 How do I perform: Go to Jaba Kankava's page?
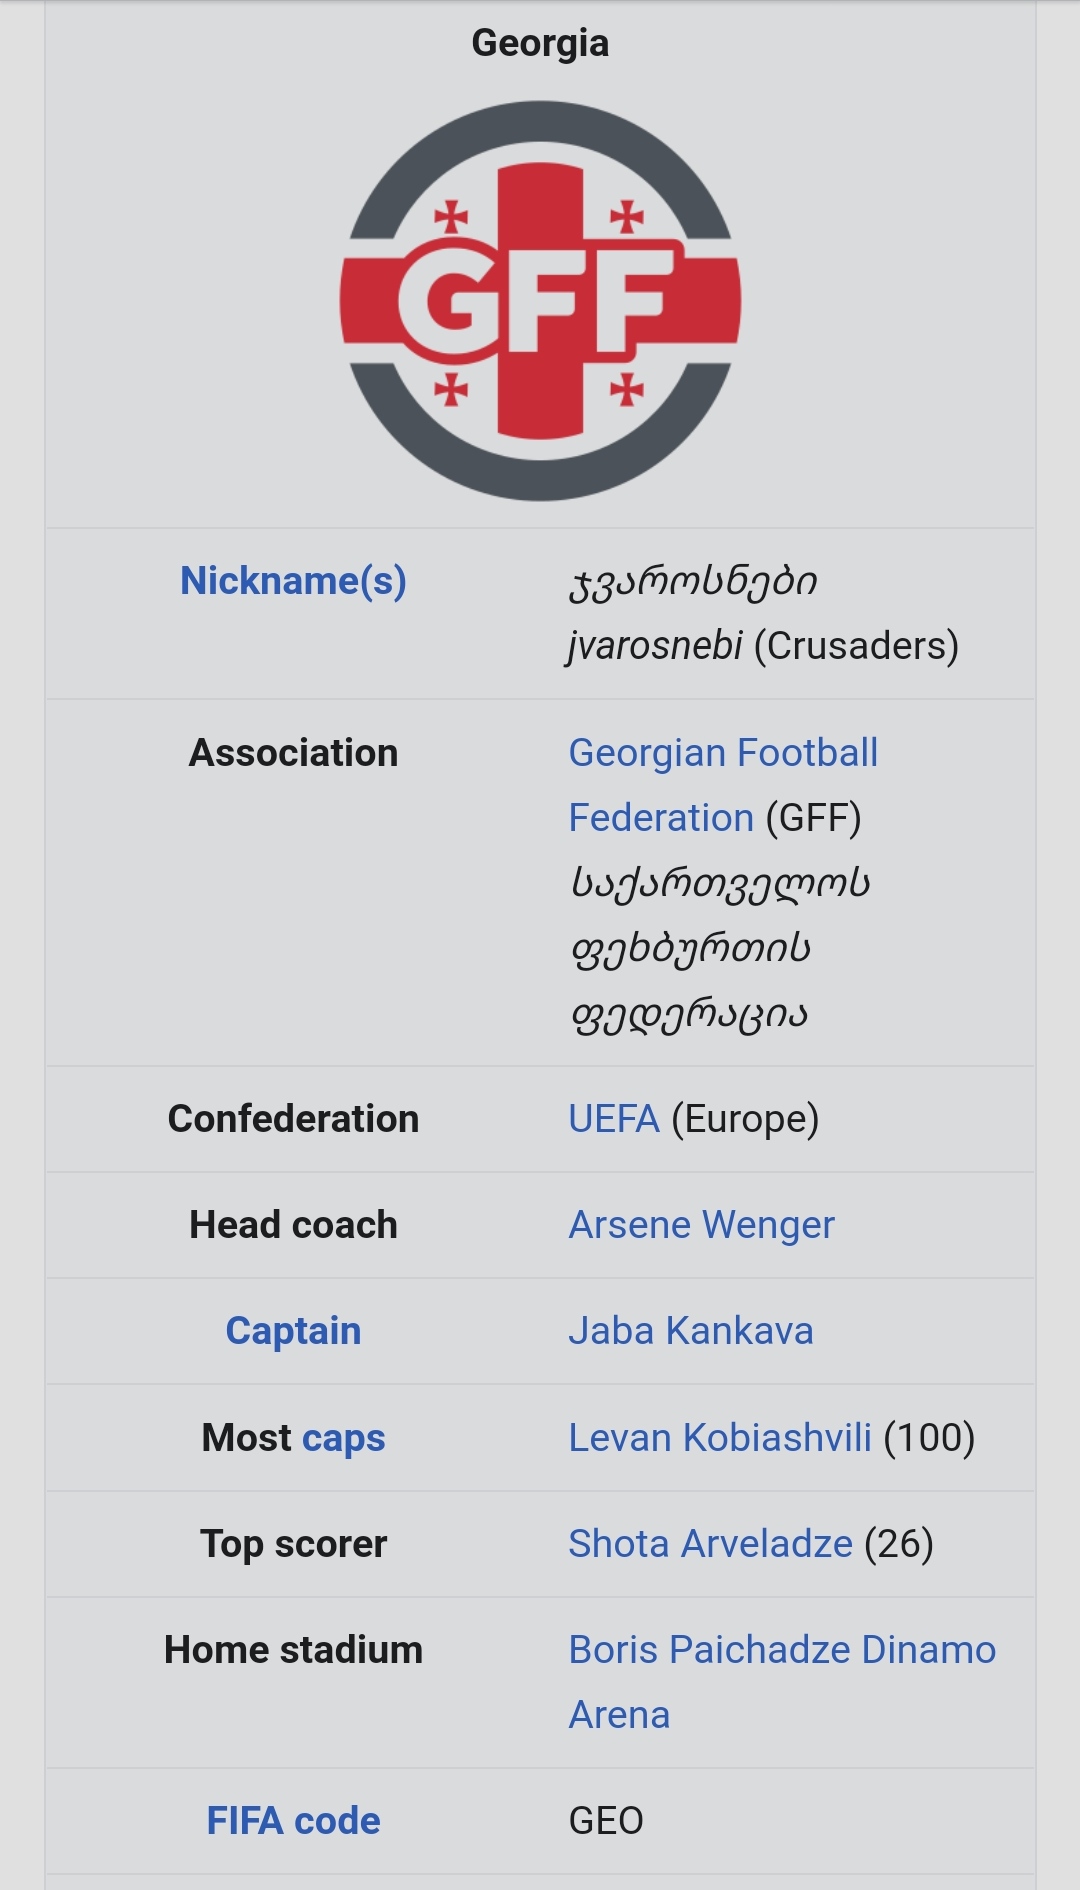(x=690, y=1331)
